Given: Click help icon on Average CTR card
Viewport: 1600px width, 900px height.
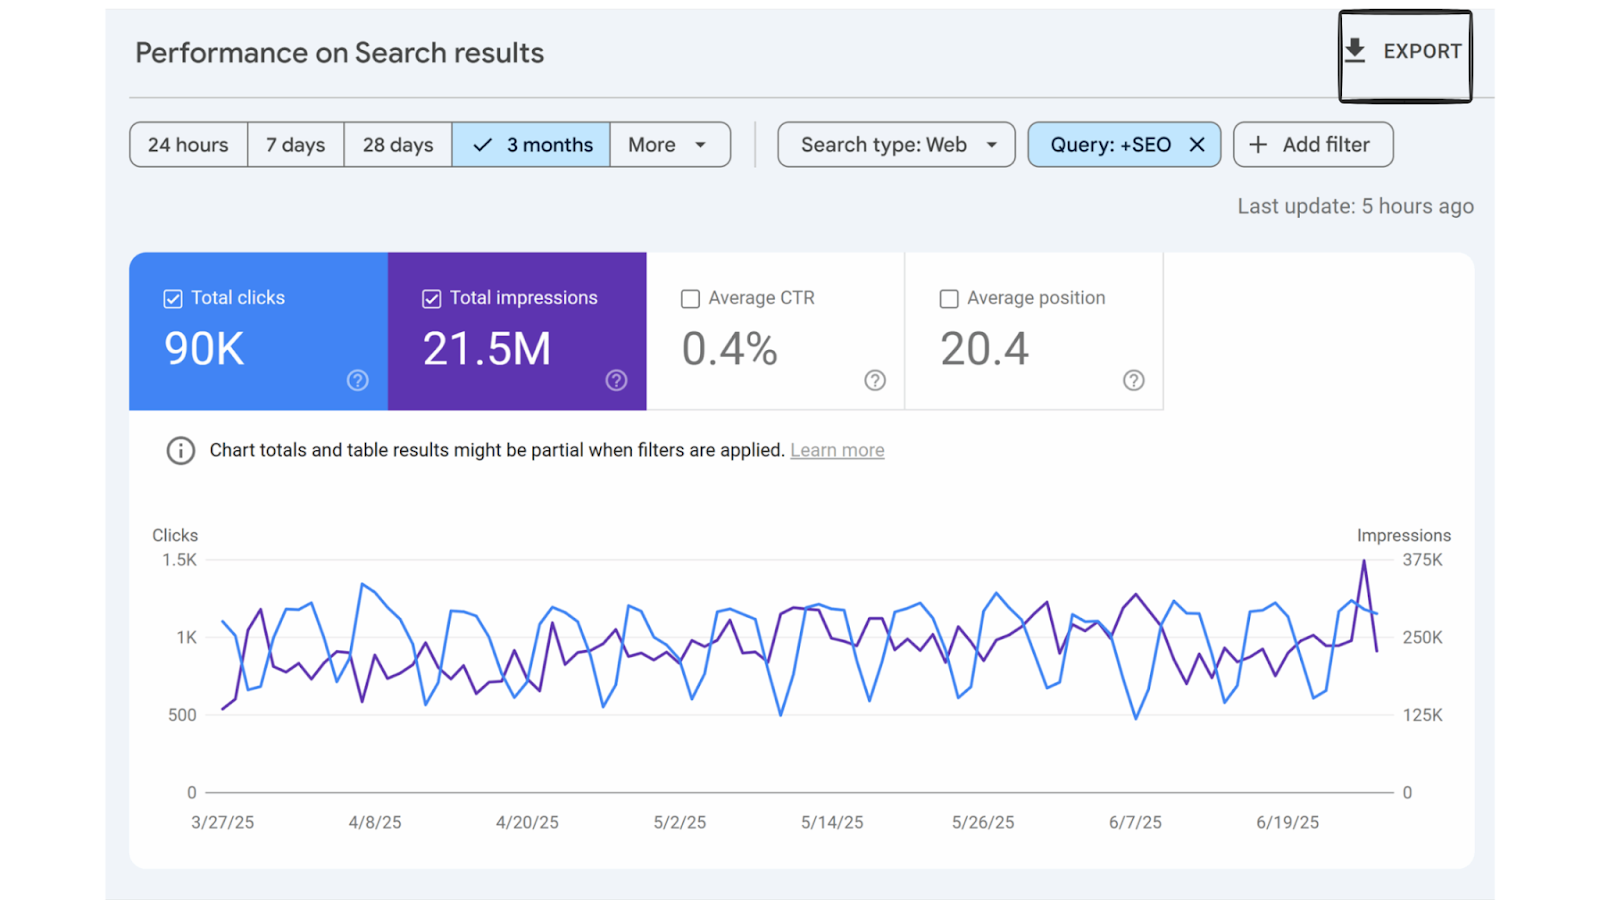Looking at the screenshot, I should (x=875, y=380).
